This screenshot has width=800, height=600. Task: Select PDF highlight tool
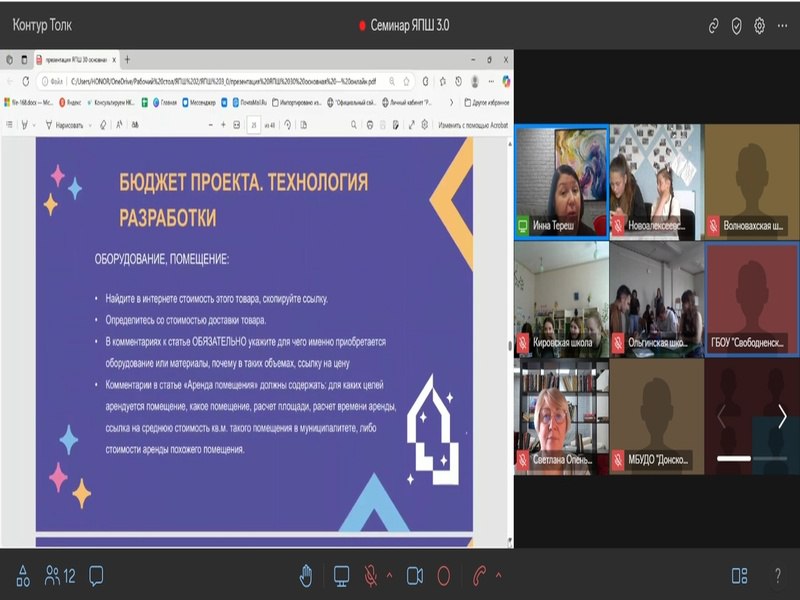[x=24, y=124]
